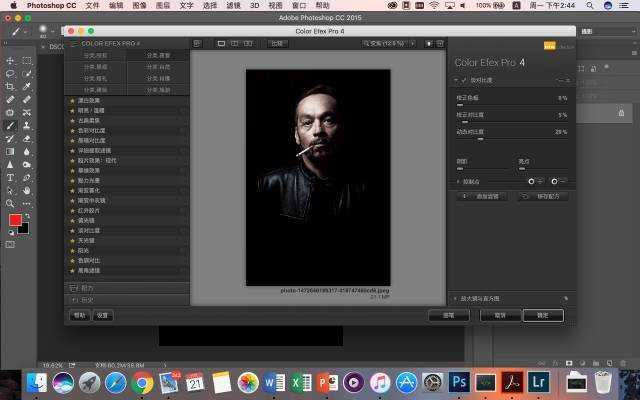Toggle favorite star for 天光镜 filter

point(72,240)
